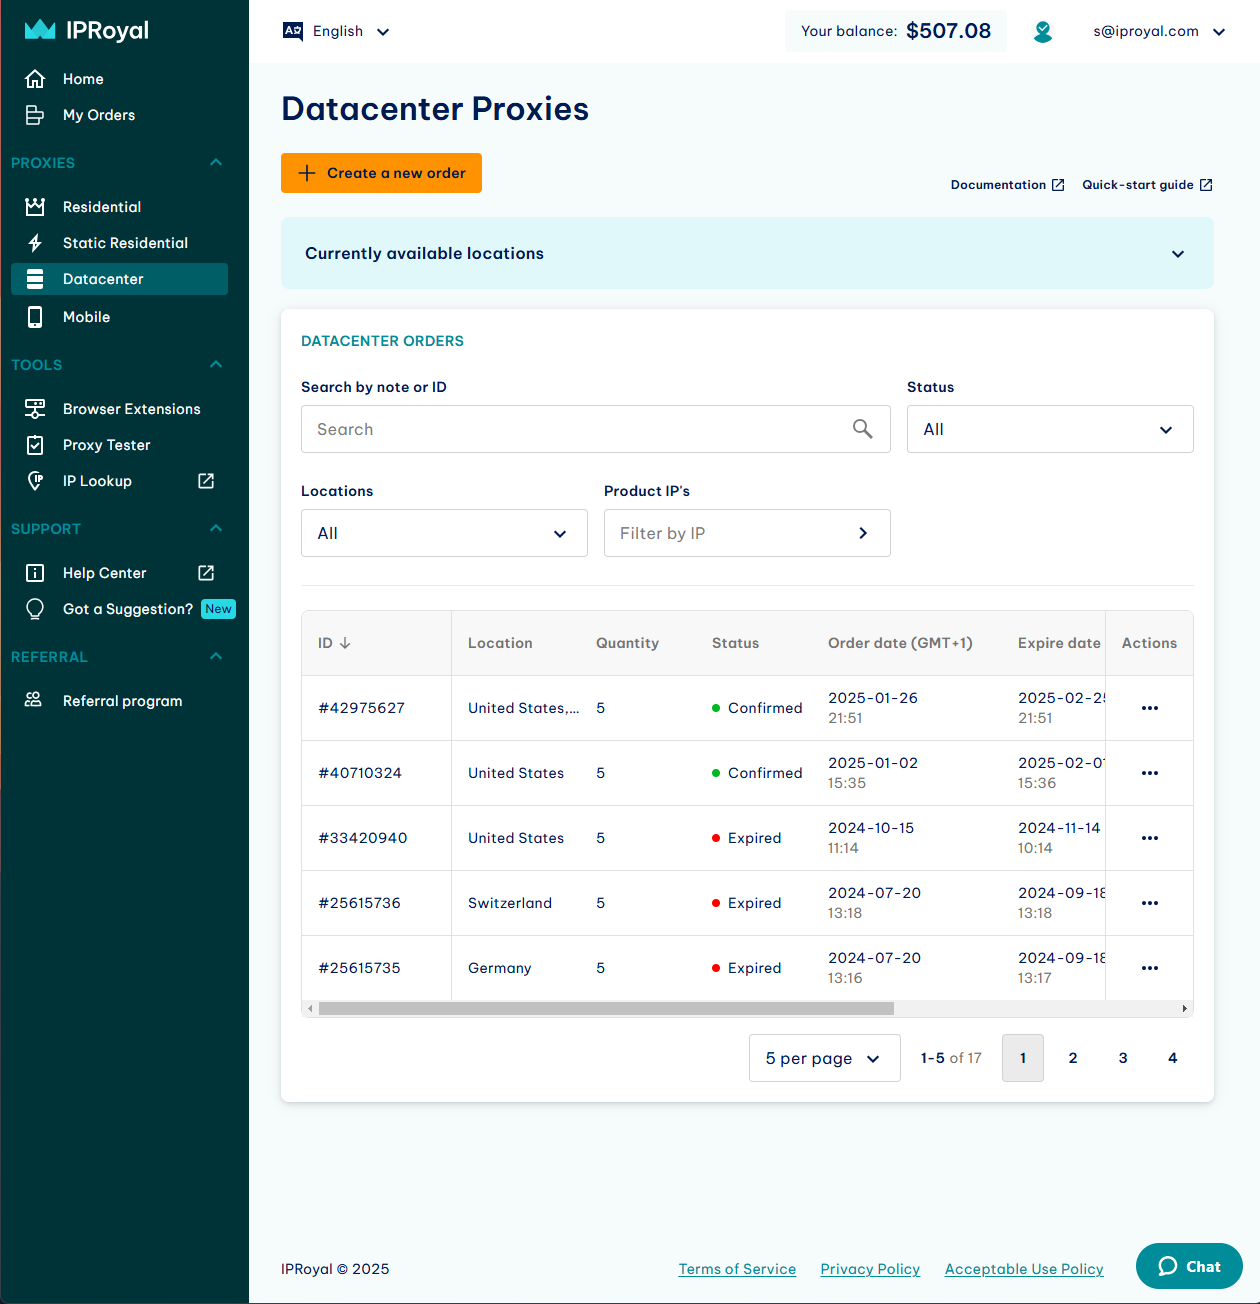Click the table horizontal scrollbar thumb
1260x1304 pixels.
[x=606, y=1009]
